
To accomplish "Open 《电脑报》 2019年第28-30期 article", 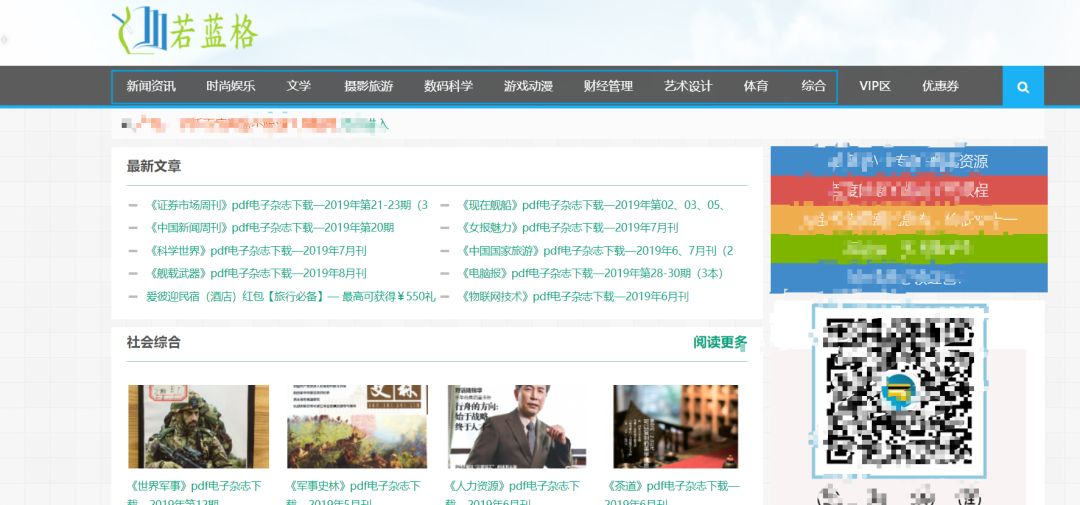I will (592, 274).
